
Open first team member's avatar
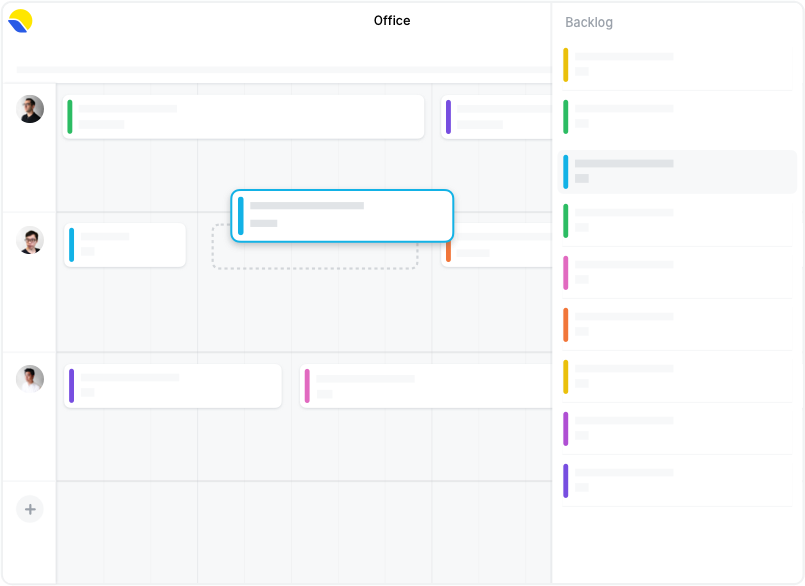30,109
